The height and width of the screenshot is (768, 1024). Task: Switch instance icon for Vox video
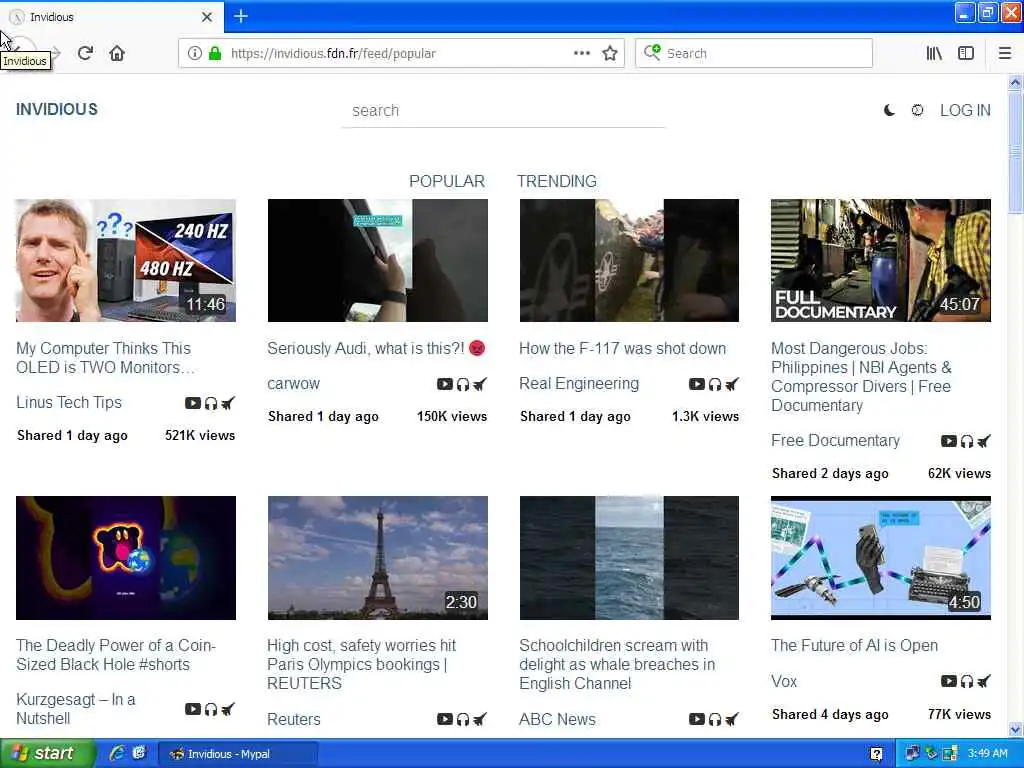point(984,681)
